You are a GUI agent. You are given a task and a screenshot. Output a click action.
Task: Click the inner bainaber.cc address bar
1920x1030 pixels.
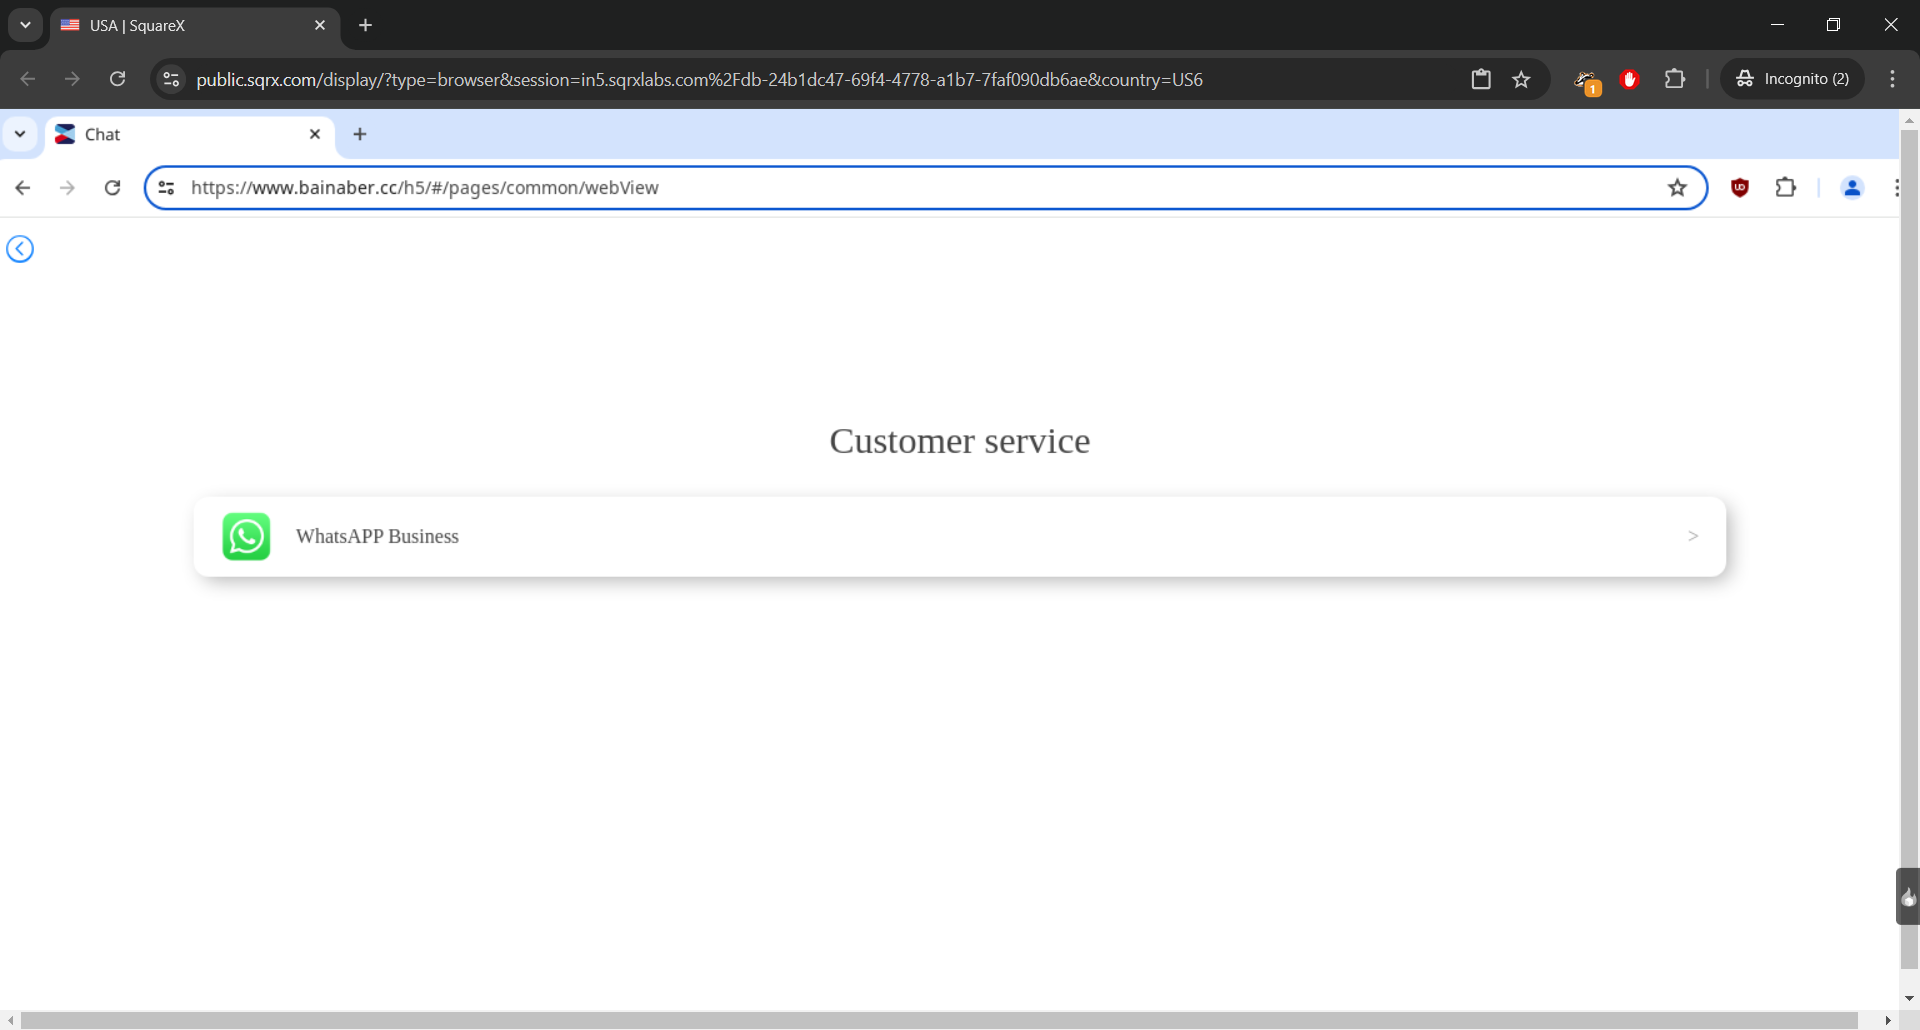(x=900, y=188)
